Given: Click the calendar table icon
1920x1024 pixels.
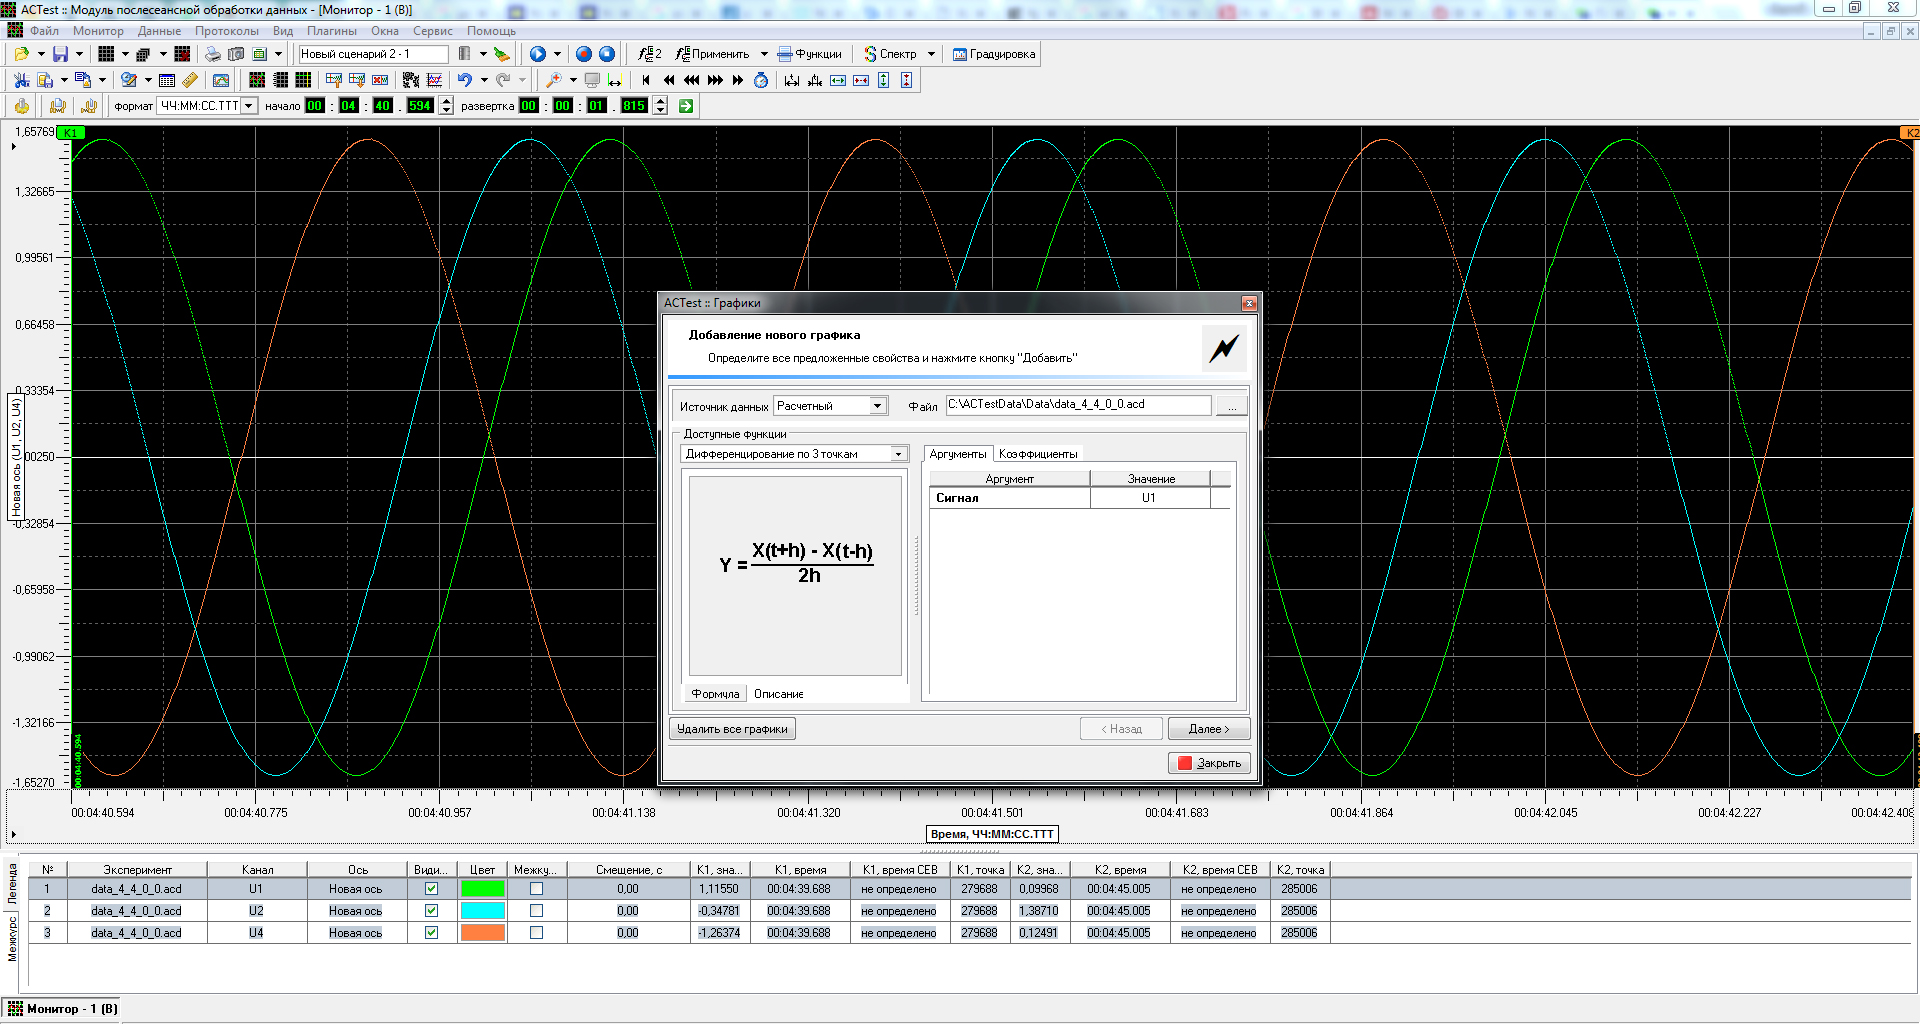Looking at the screenshot, I should tap(167, 80).
